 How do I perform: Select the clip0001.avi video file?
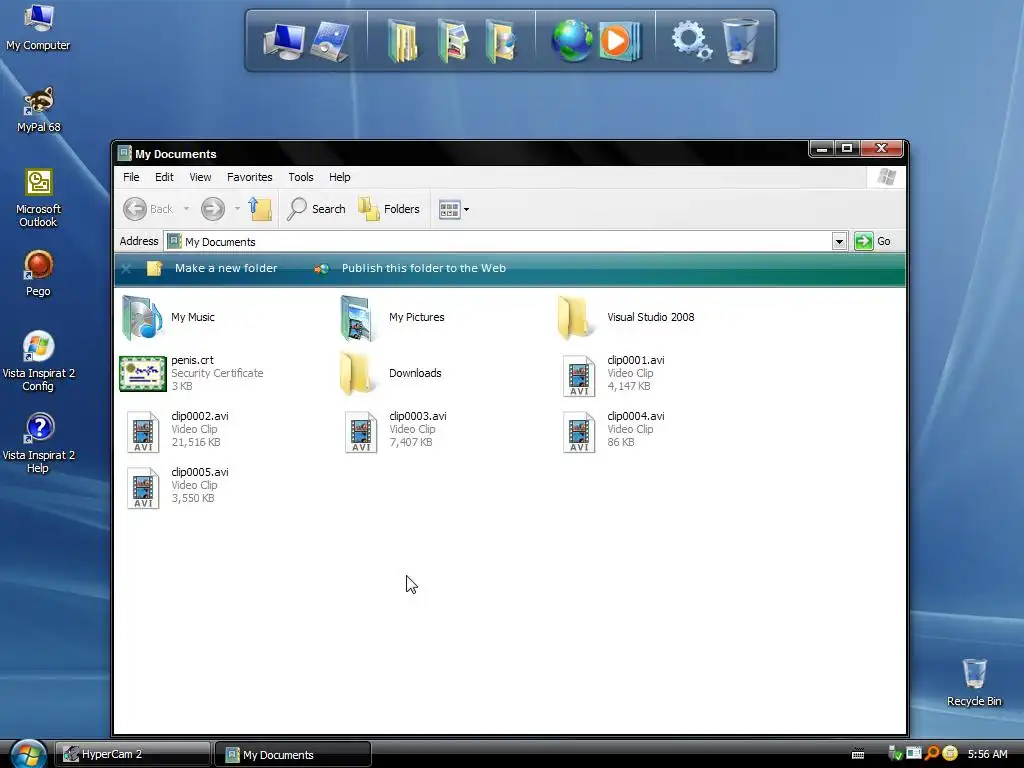point(614,374)
